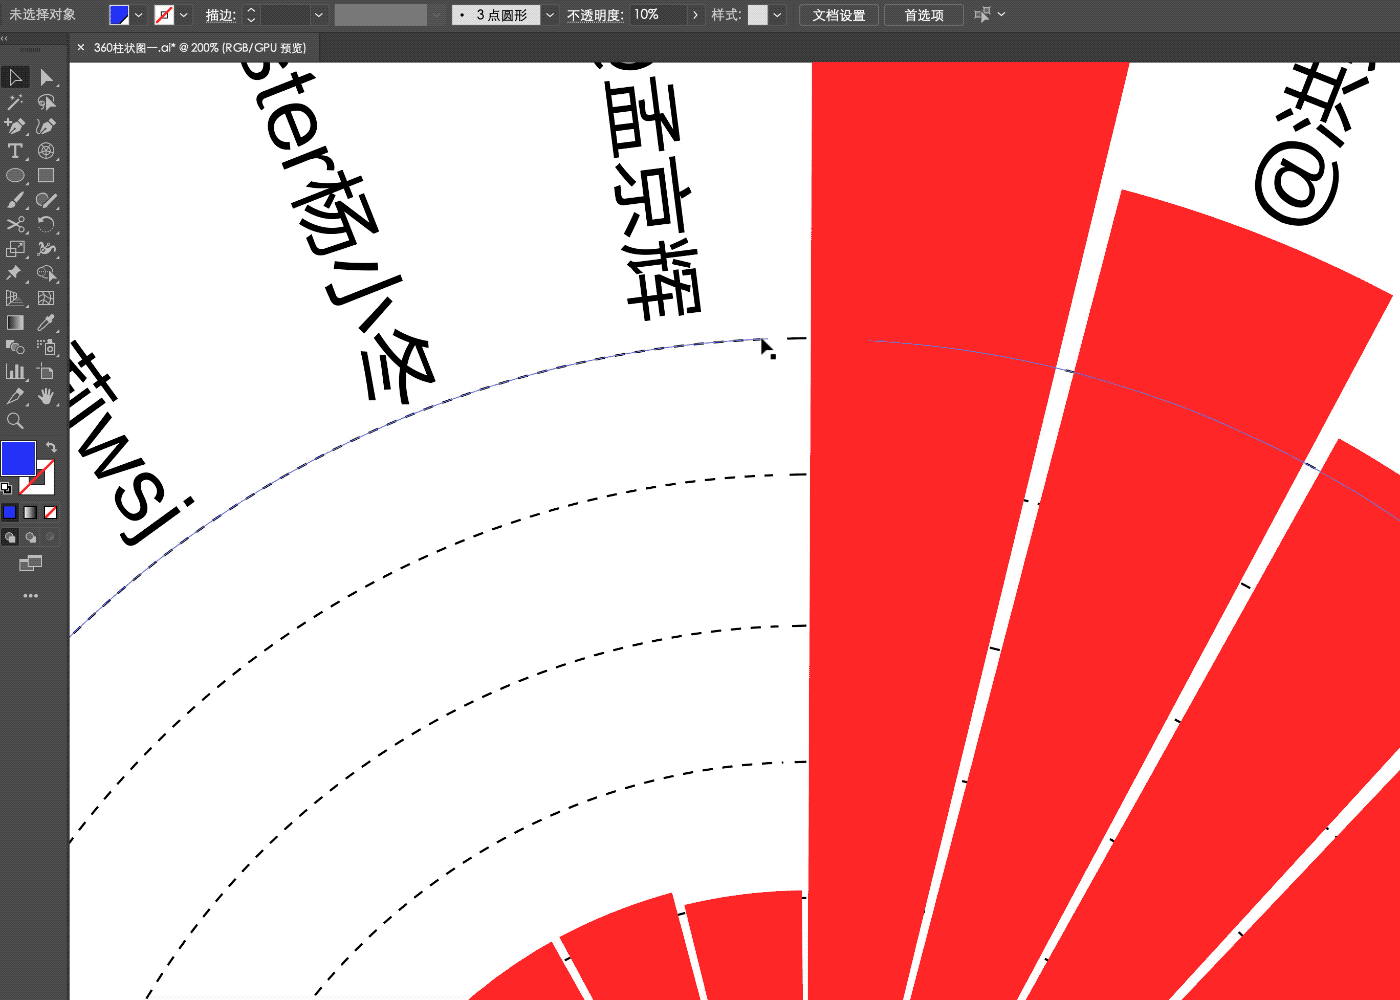The height and width of the screenshot is (1000, 1400).
Task: Click the 不透明度 opacity label link
Action: pyautogui.click(x=595, y=15)
